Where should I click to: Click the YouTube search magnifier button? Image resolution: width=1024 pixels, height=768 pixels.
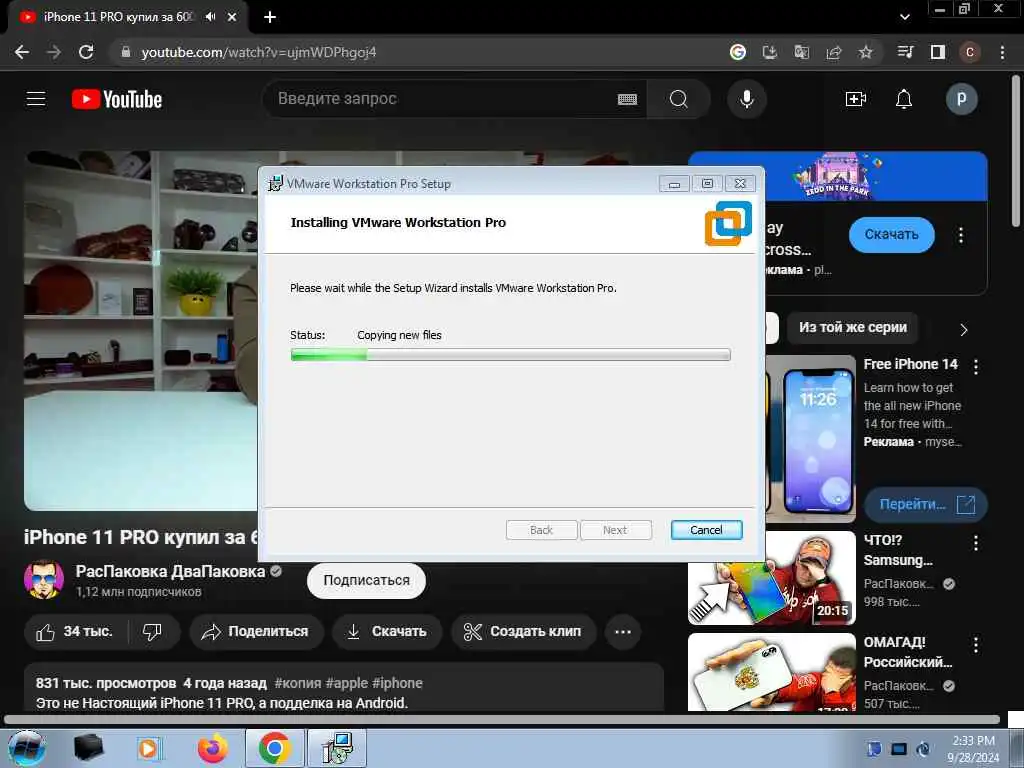coord(679,99)
